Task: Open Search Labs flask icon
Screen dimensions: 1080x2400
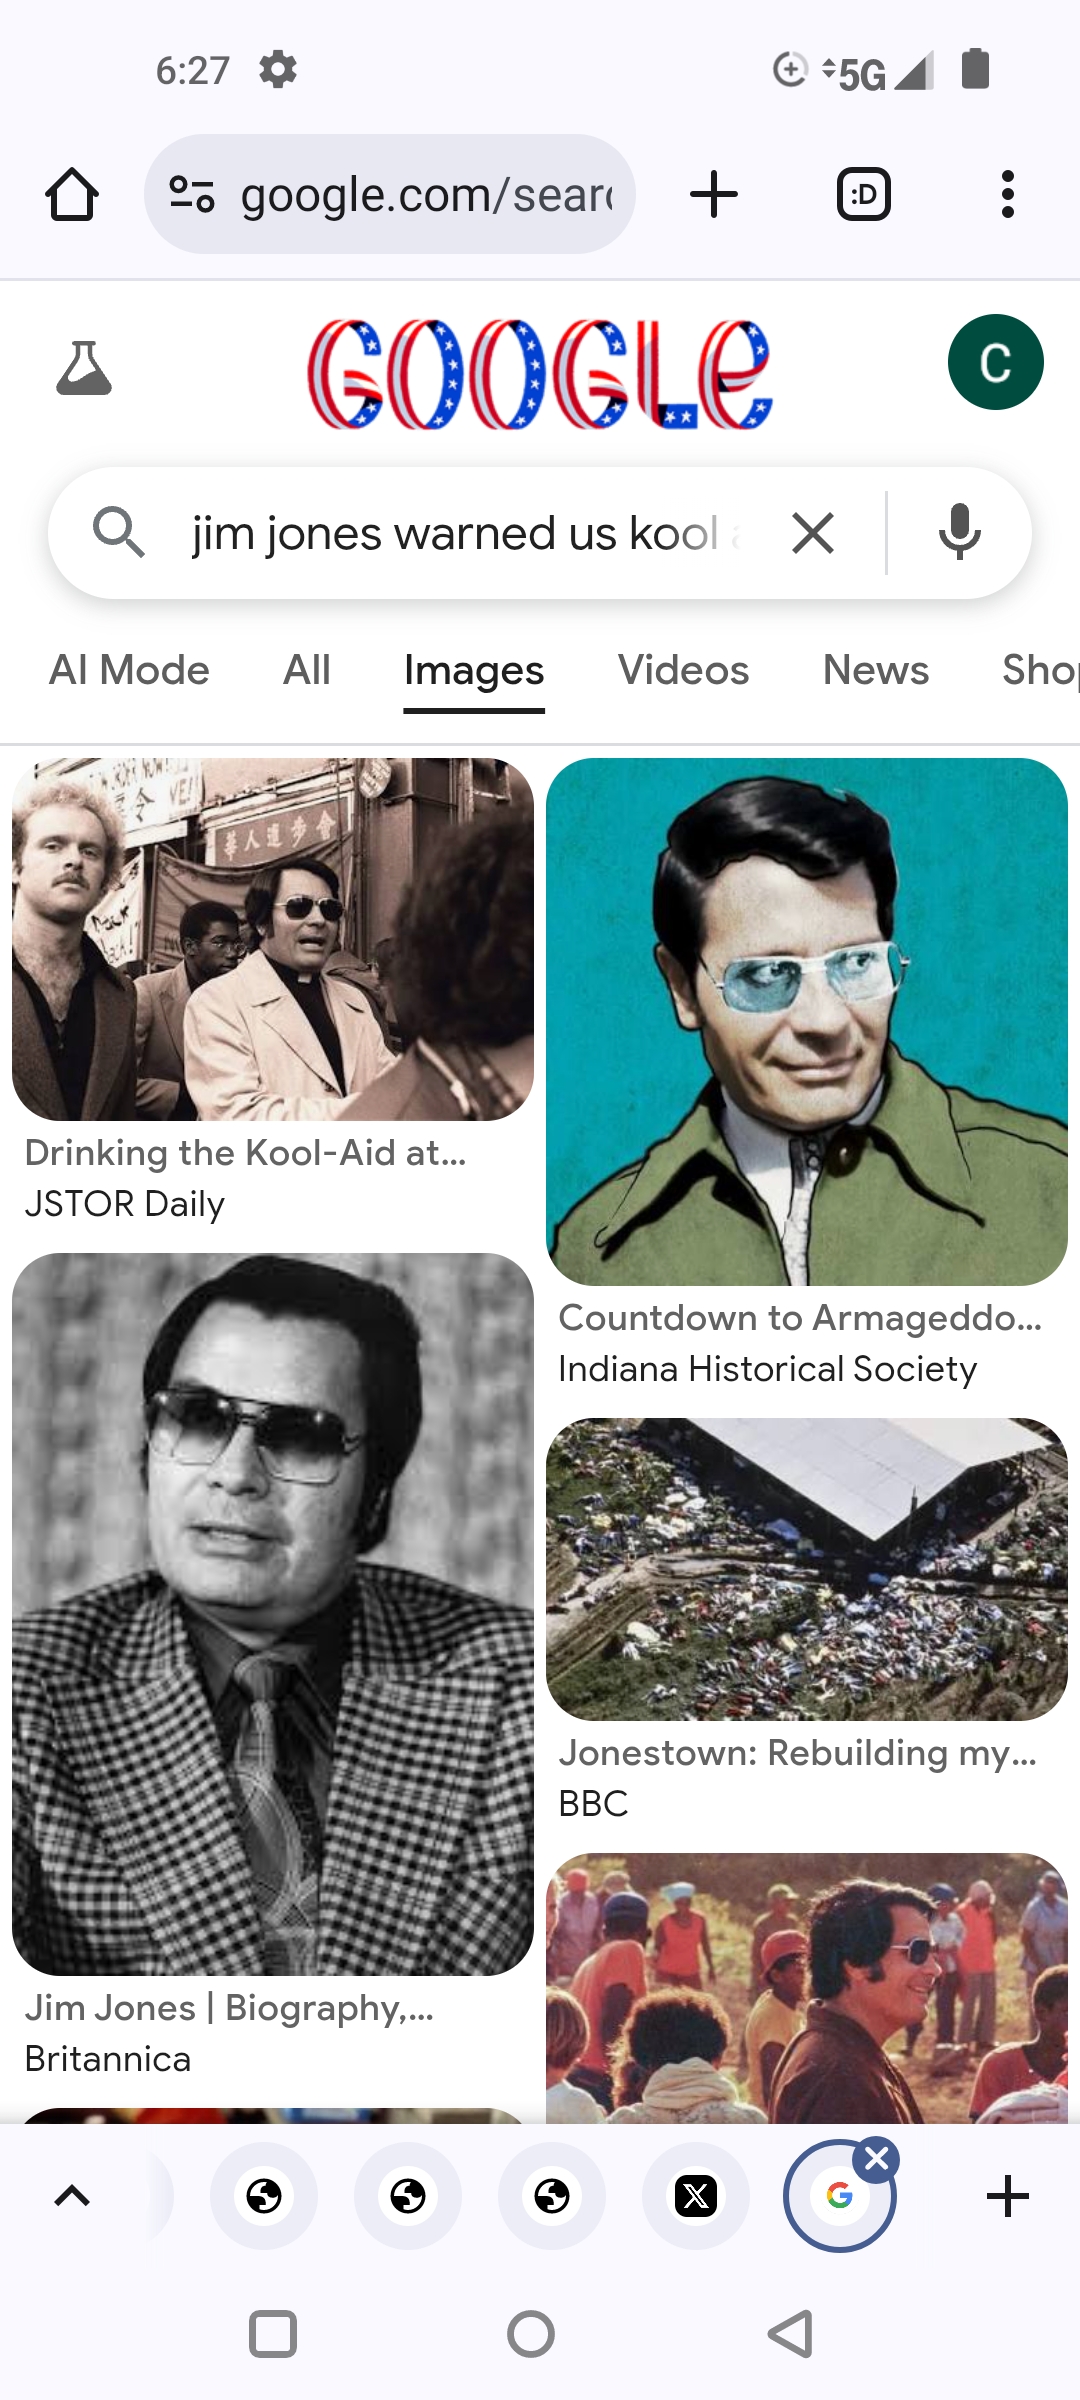Action: [84, 368]
